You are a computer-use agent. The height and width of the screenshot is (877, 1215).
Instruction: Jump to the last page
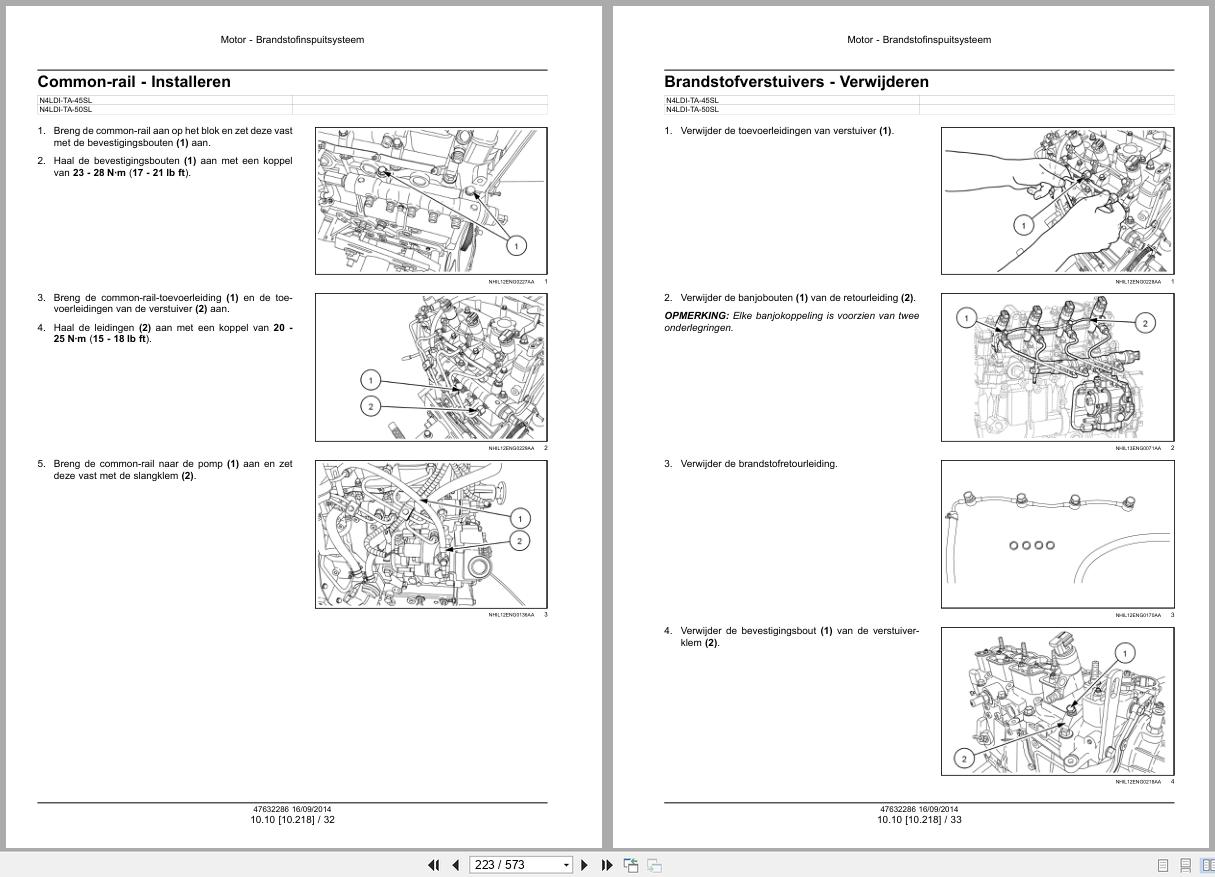[606, 864]
